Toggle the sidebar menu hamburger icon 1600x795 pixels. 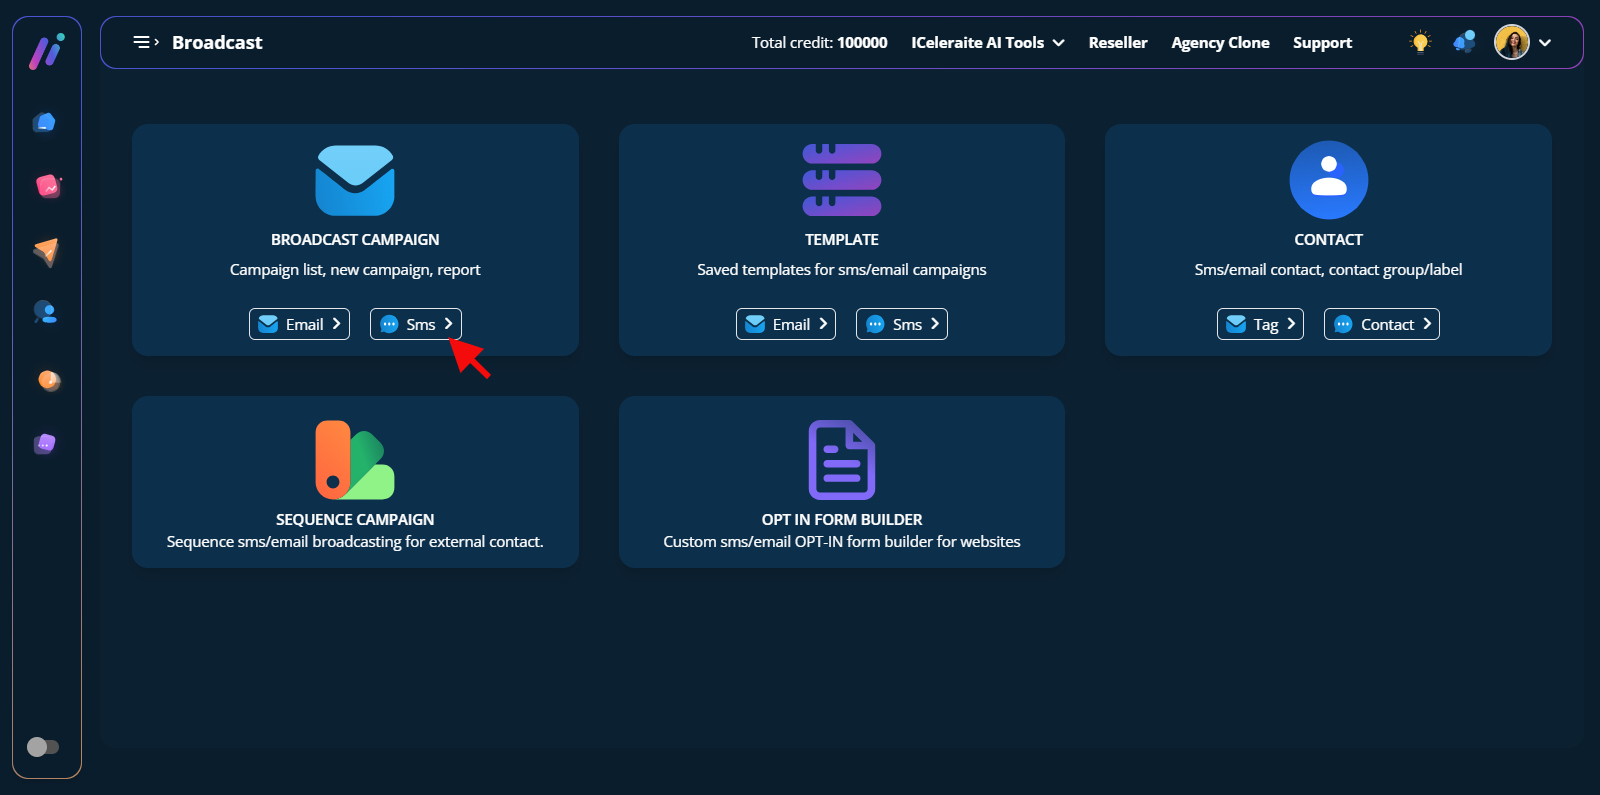coord(146,42)
